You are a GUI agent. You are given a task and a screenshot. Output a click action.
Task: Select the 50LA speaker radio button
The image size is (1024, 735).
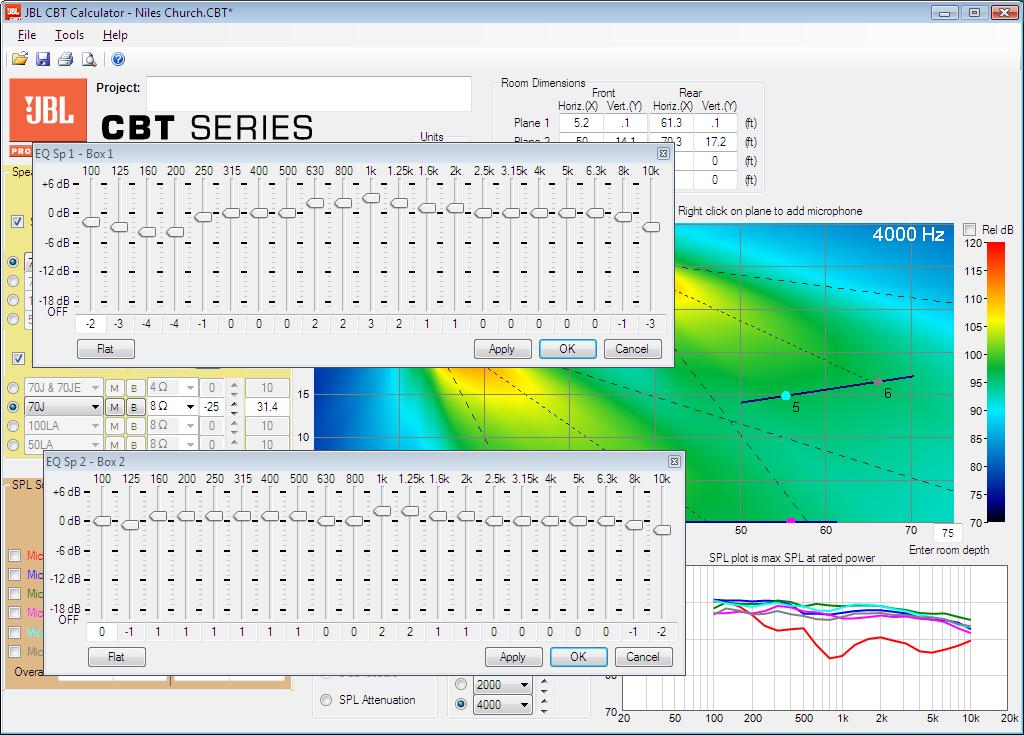13,444
